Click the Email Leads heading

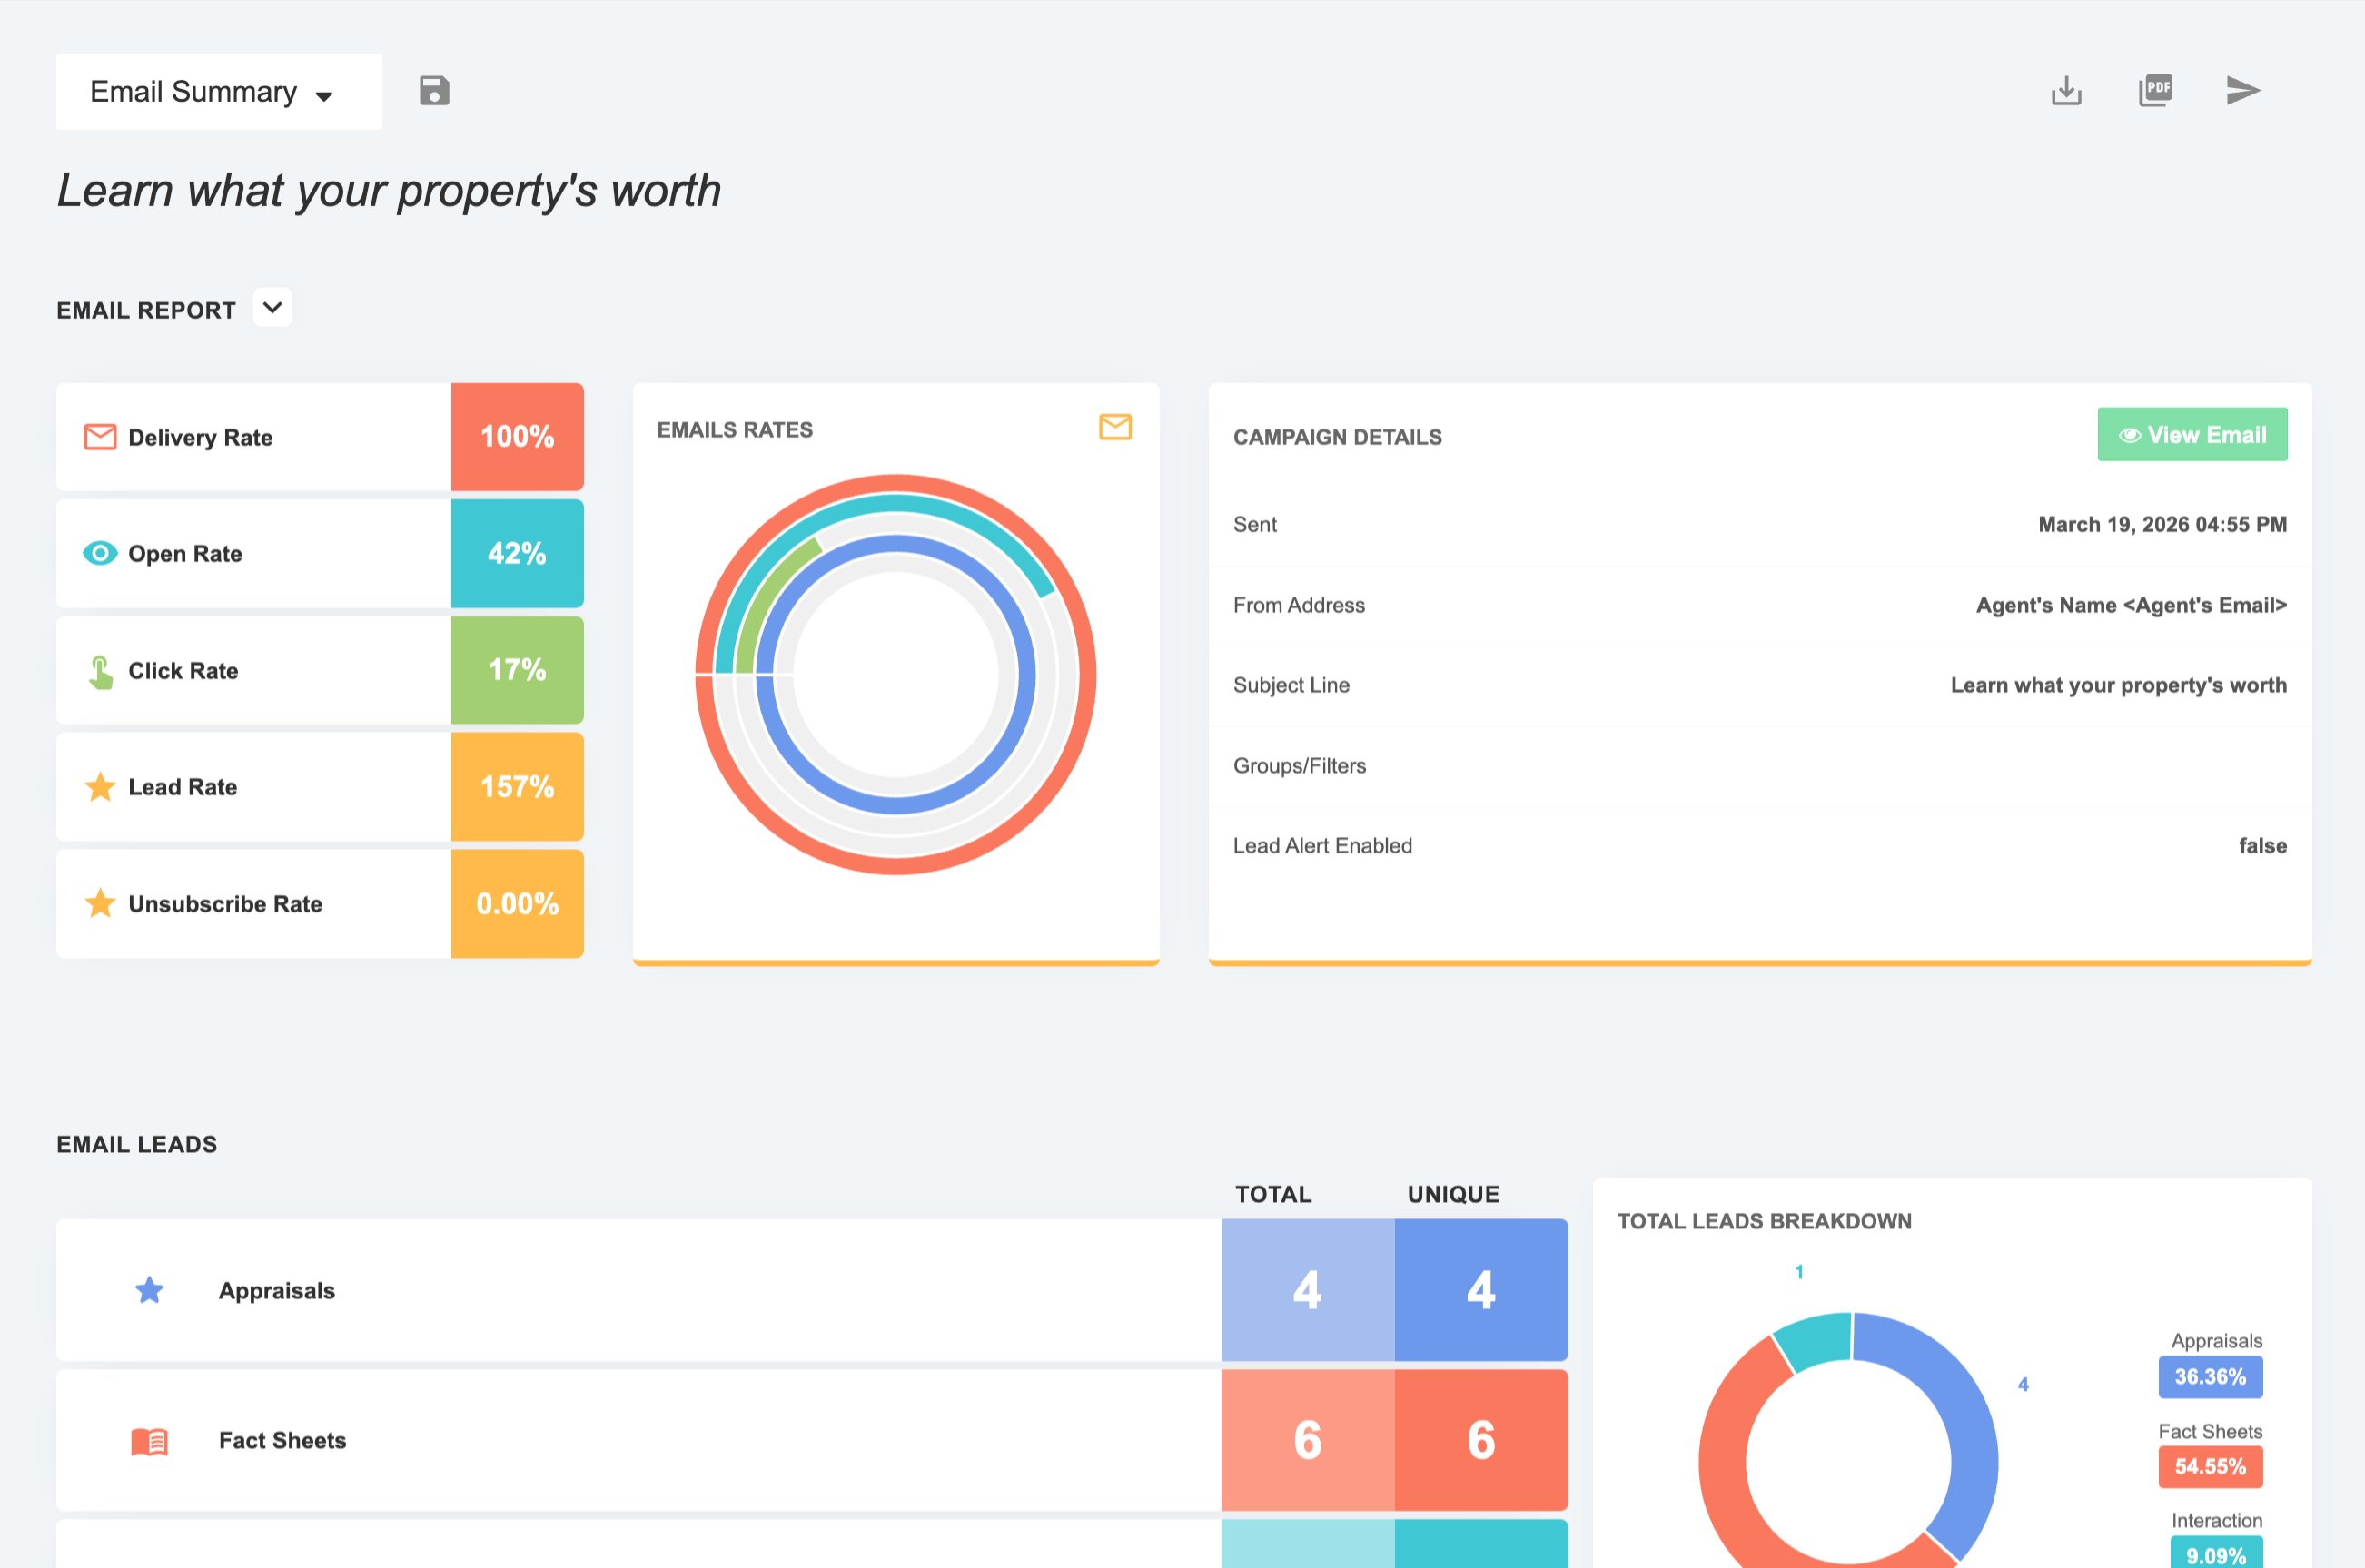tap(137, 1144)
